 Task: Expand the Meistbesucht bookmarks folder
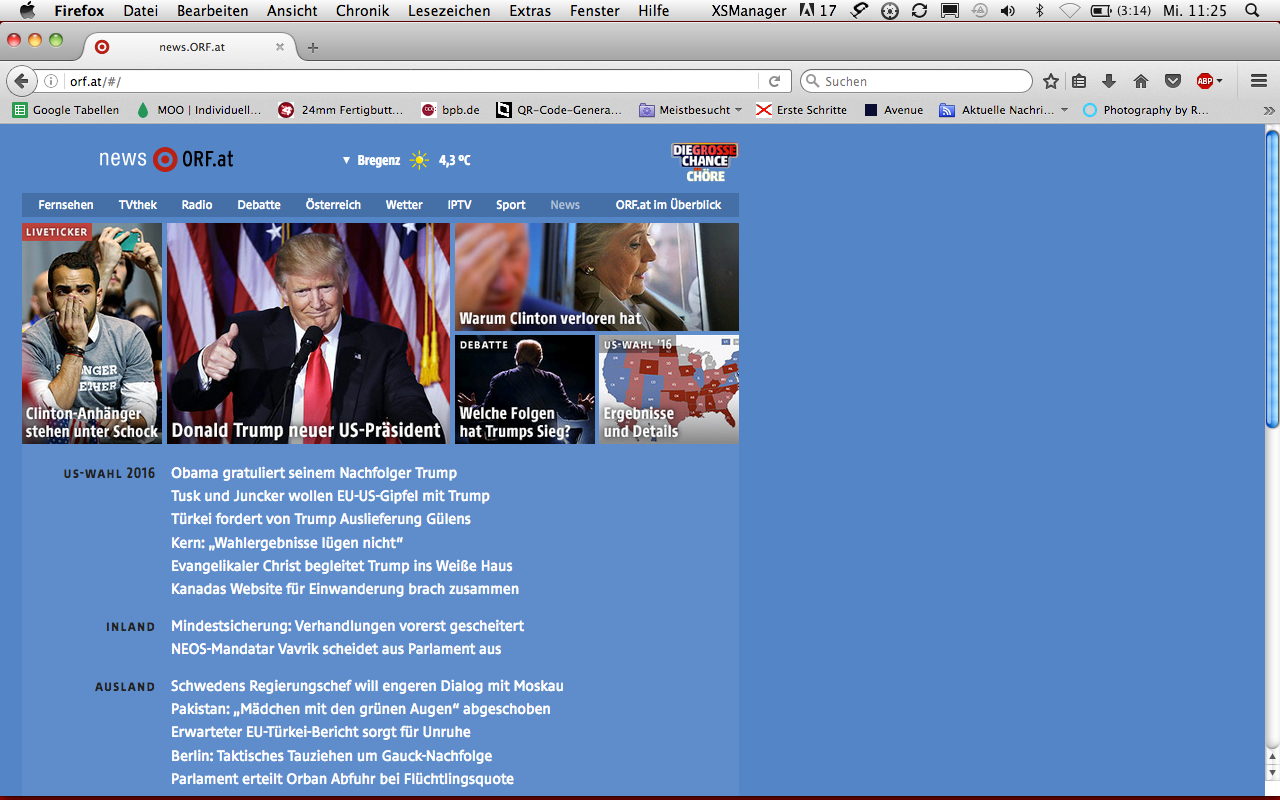point(690,110)
